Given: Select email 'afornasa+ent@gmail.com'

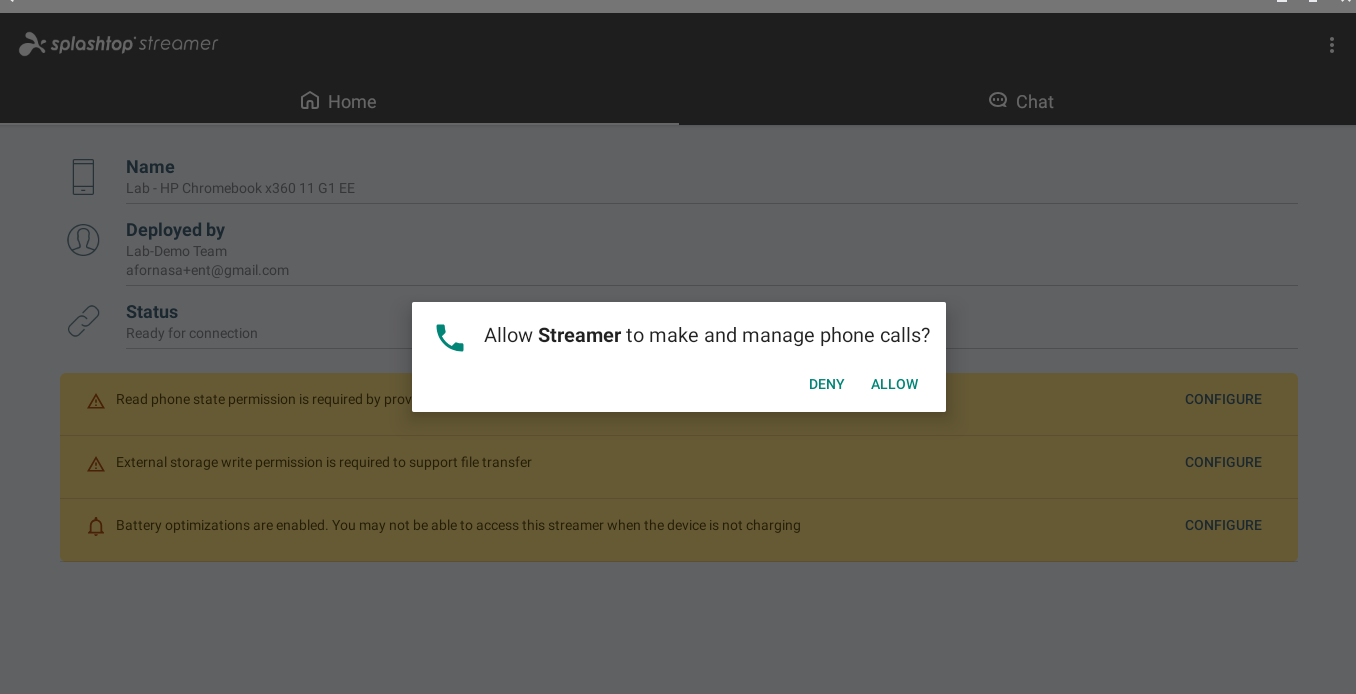Looking at the screenshot, I should pyautogui.click(x=207, y=270).
